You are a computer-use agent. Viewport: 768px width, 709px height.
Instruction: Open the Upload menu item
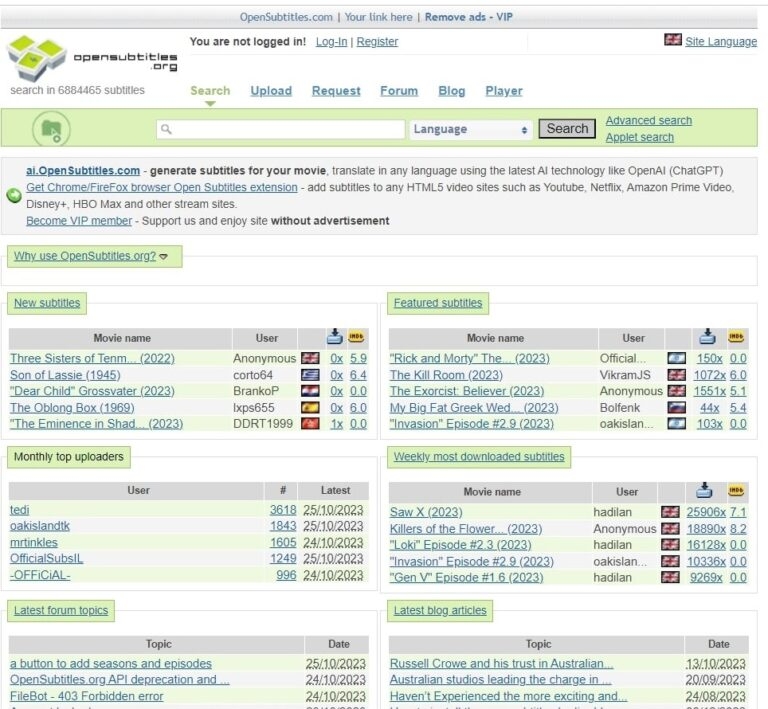271,90
